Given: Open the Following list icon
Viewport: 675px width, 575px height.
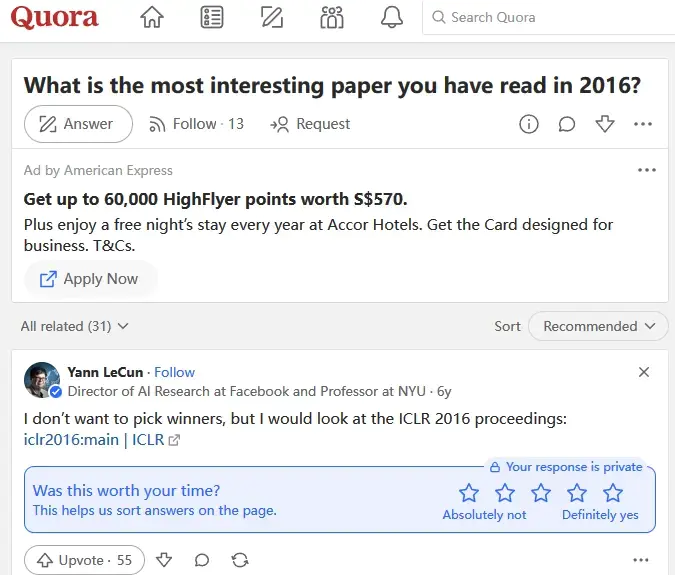Looking at the screenshot, I should tap(212, 17).
